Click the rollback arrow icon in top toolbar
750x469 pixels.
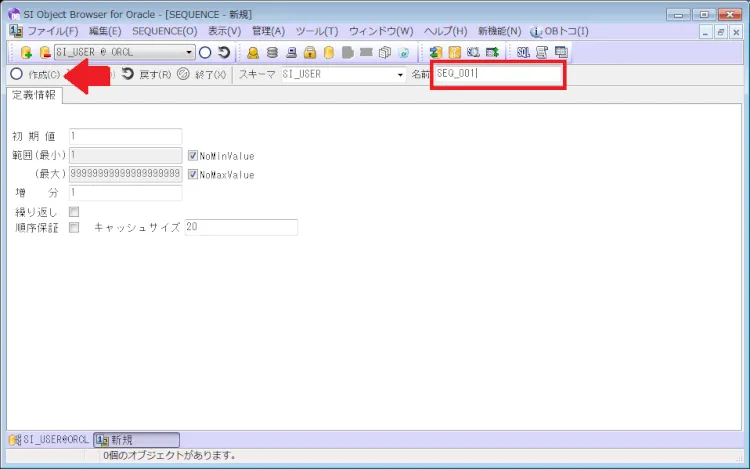pyautogui.click(x=224, y=52)
